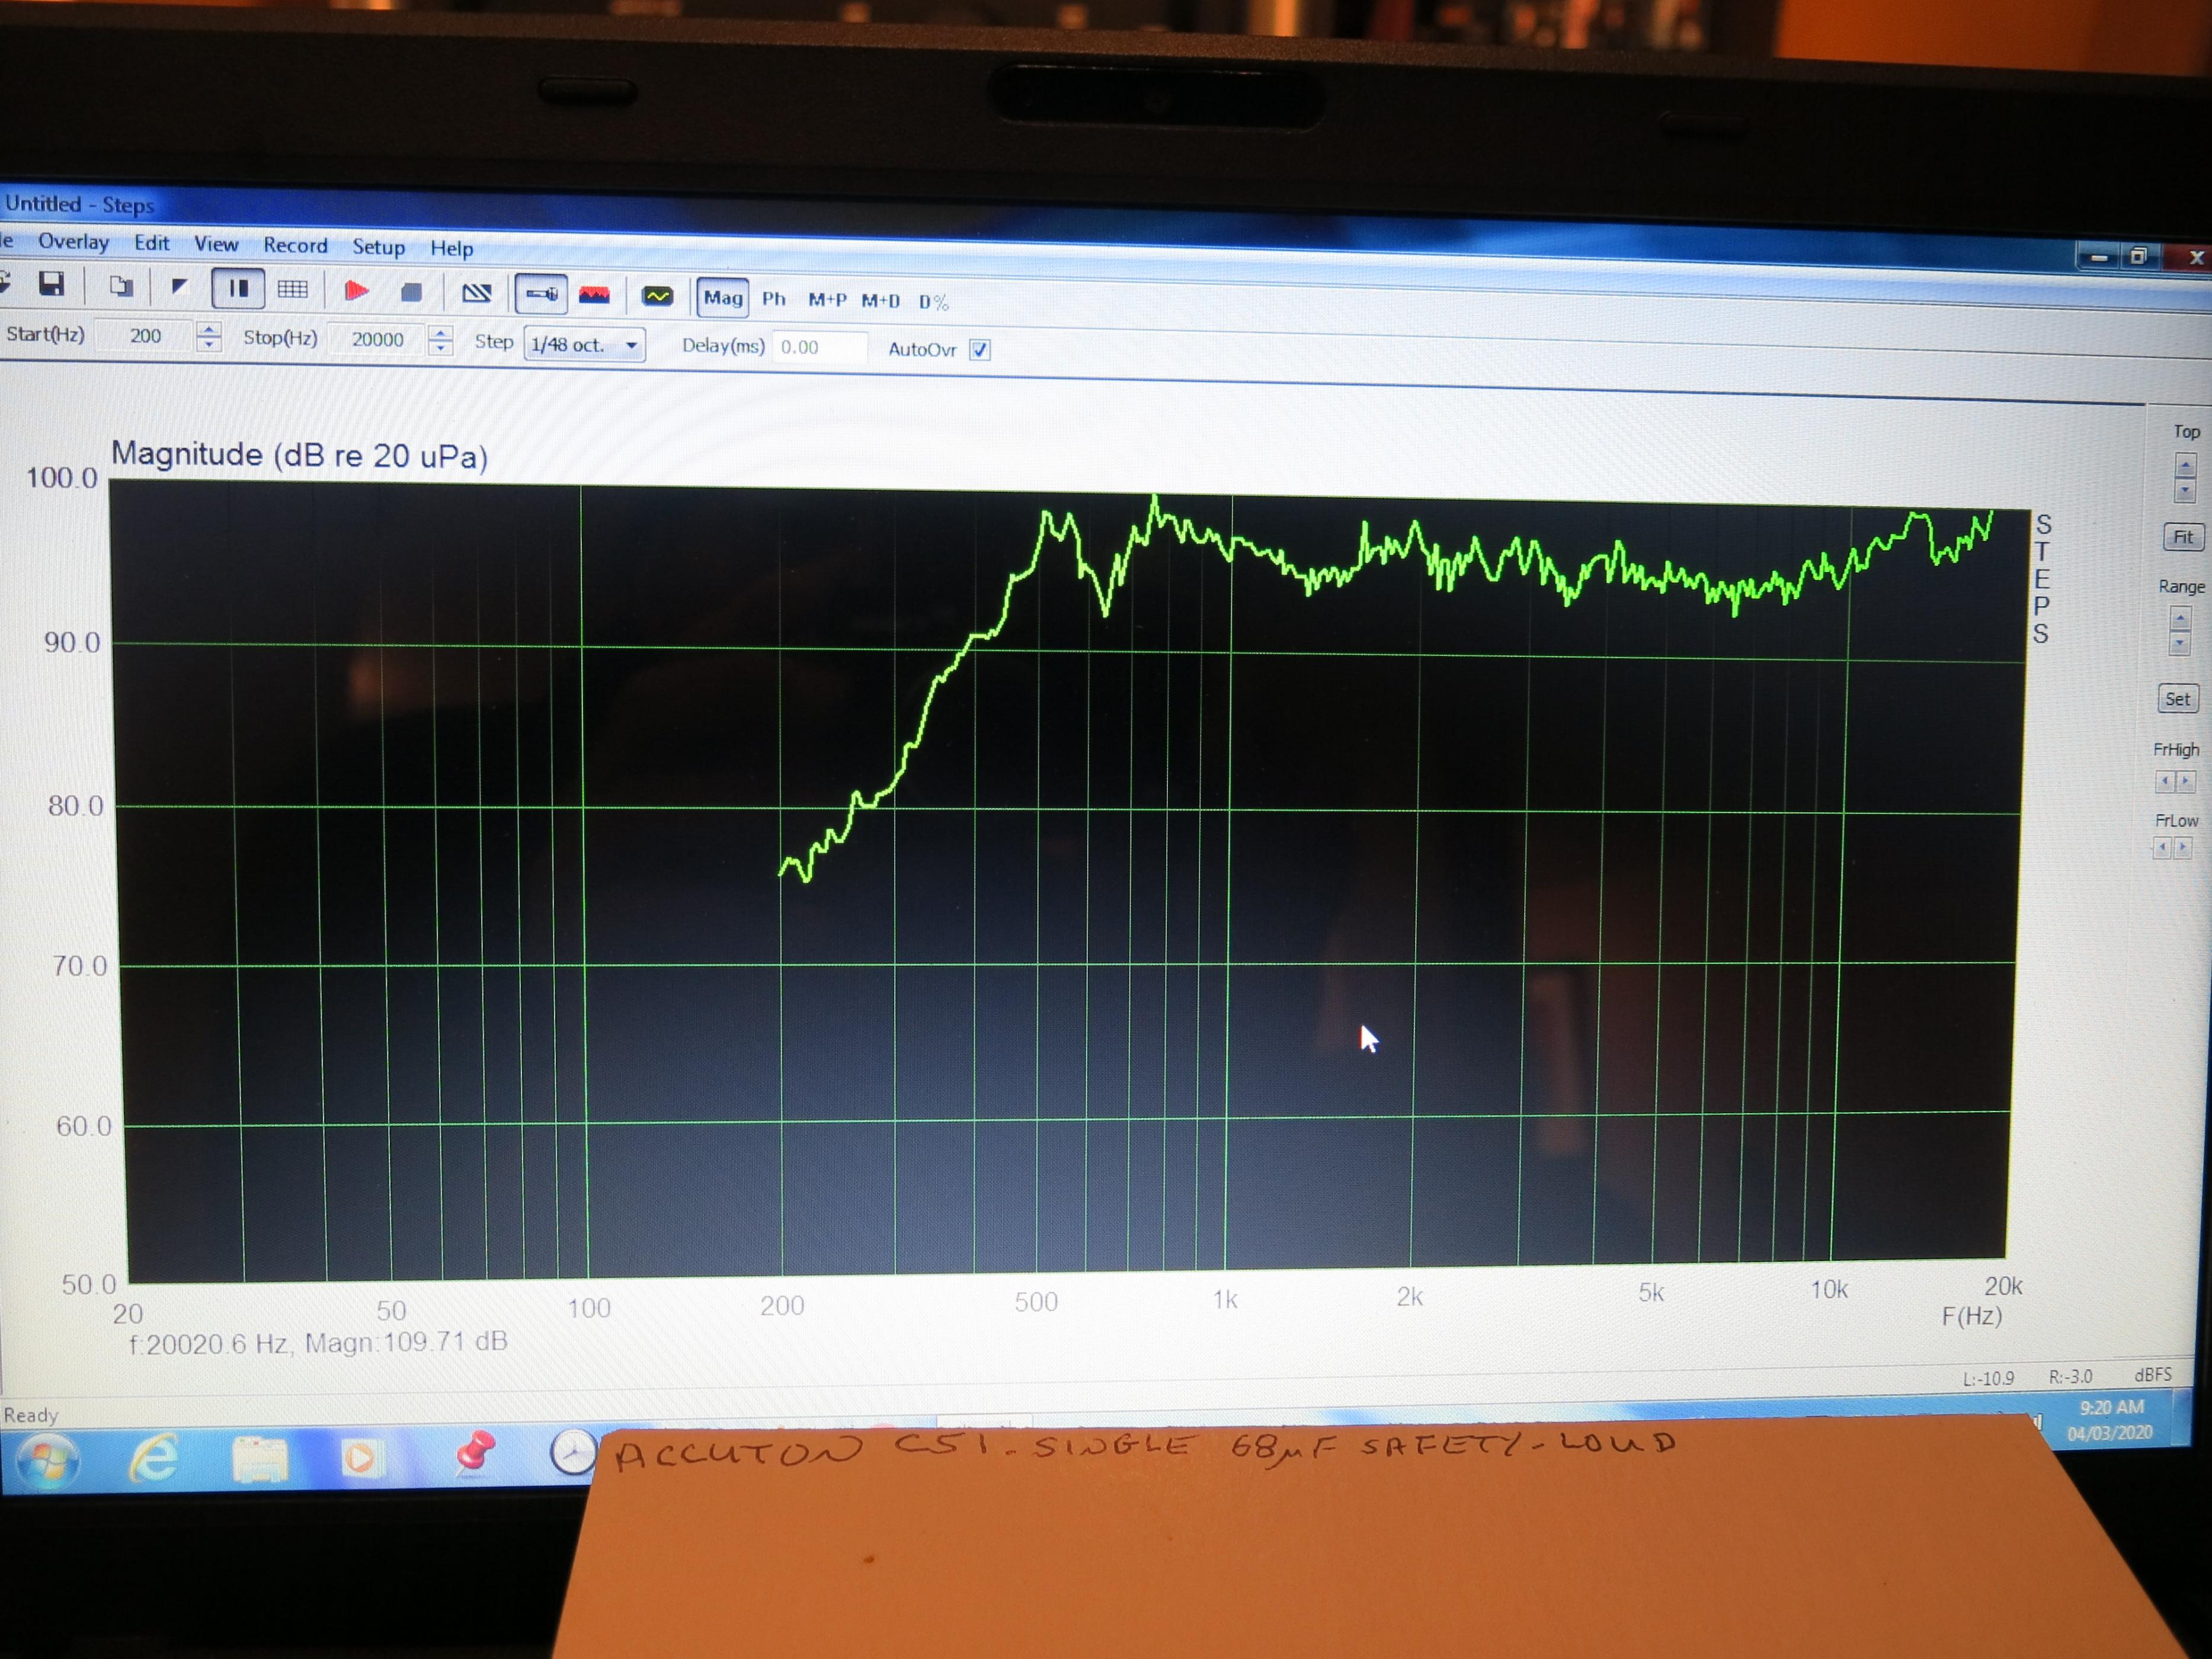Click the taskbar clock showing 9:20 AM
This screenshot has height=1659, width=2212.
[x=2111, y=1408]
